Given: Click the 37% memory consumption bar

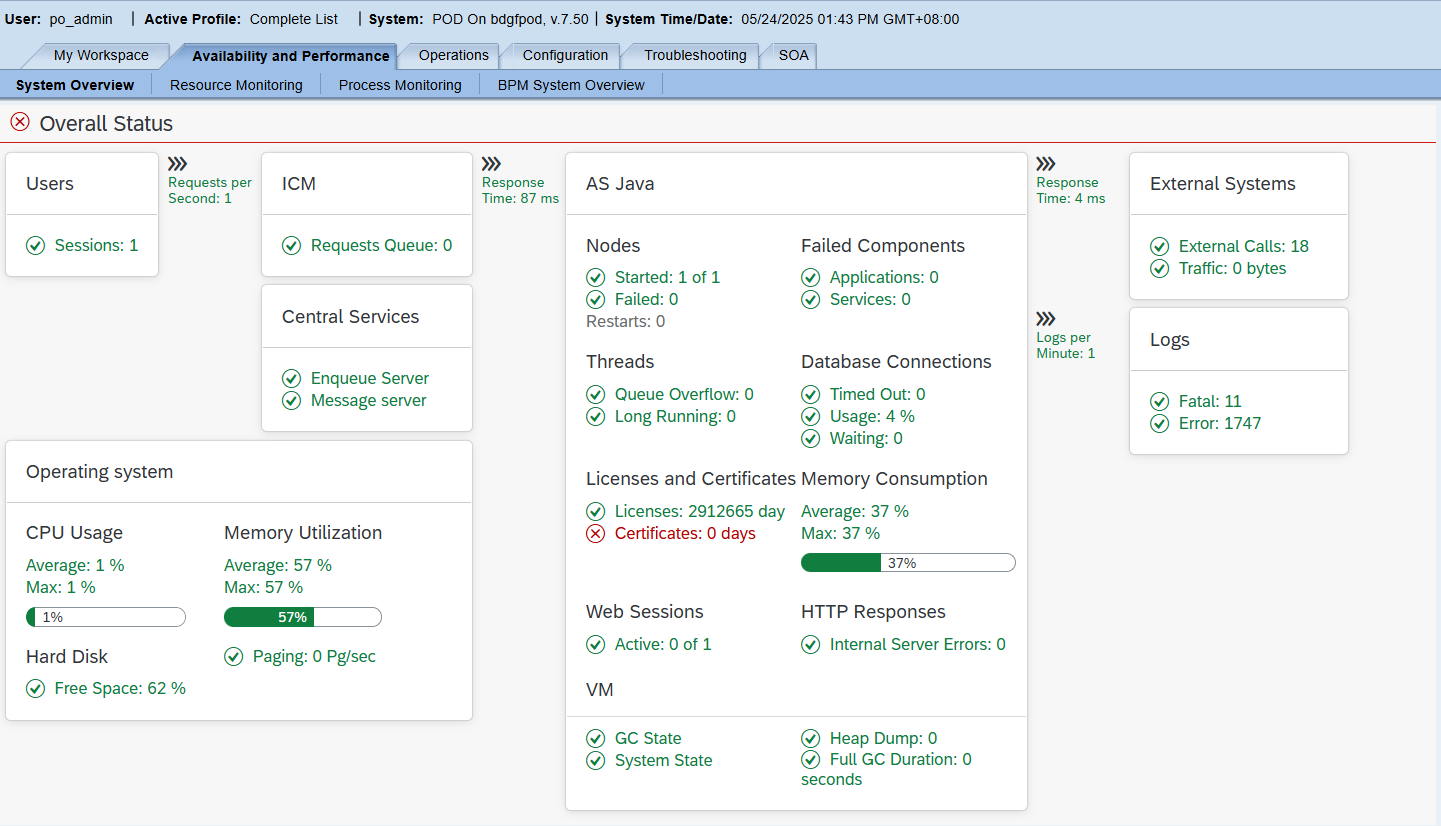Looking at the screenshot, I should [908, 562].
